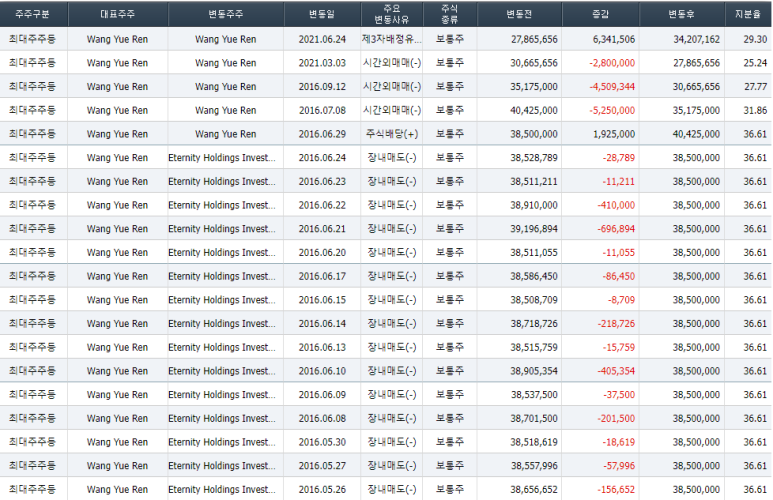Click the 변동주주 column header

coord(225,14)
